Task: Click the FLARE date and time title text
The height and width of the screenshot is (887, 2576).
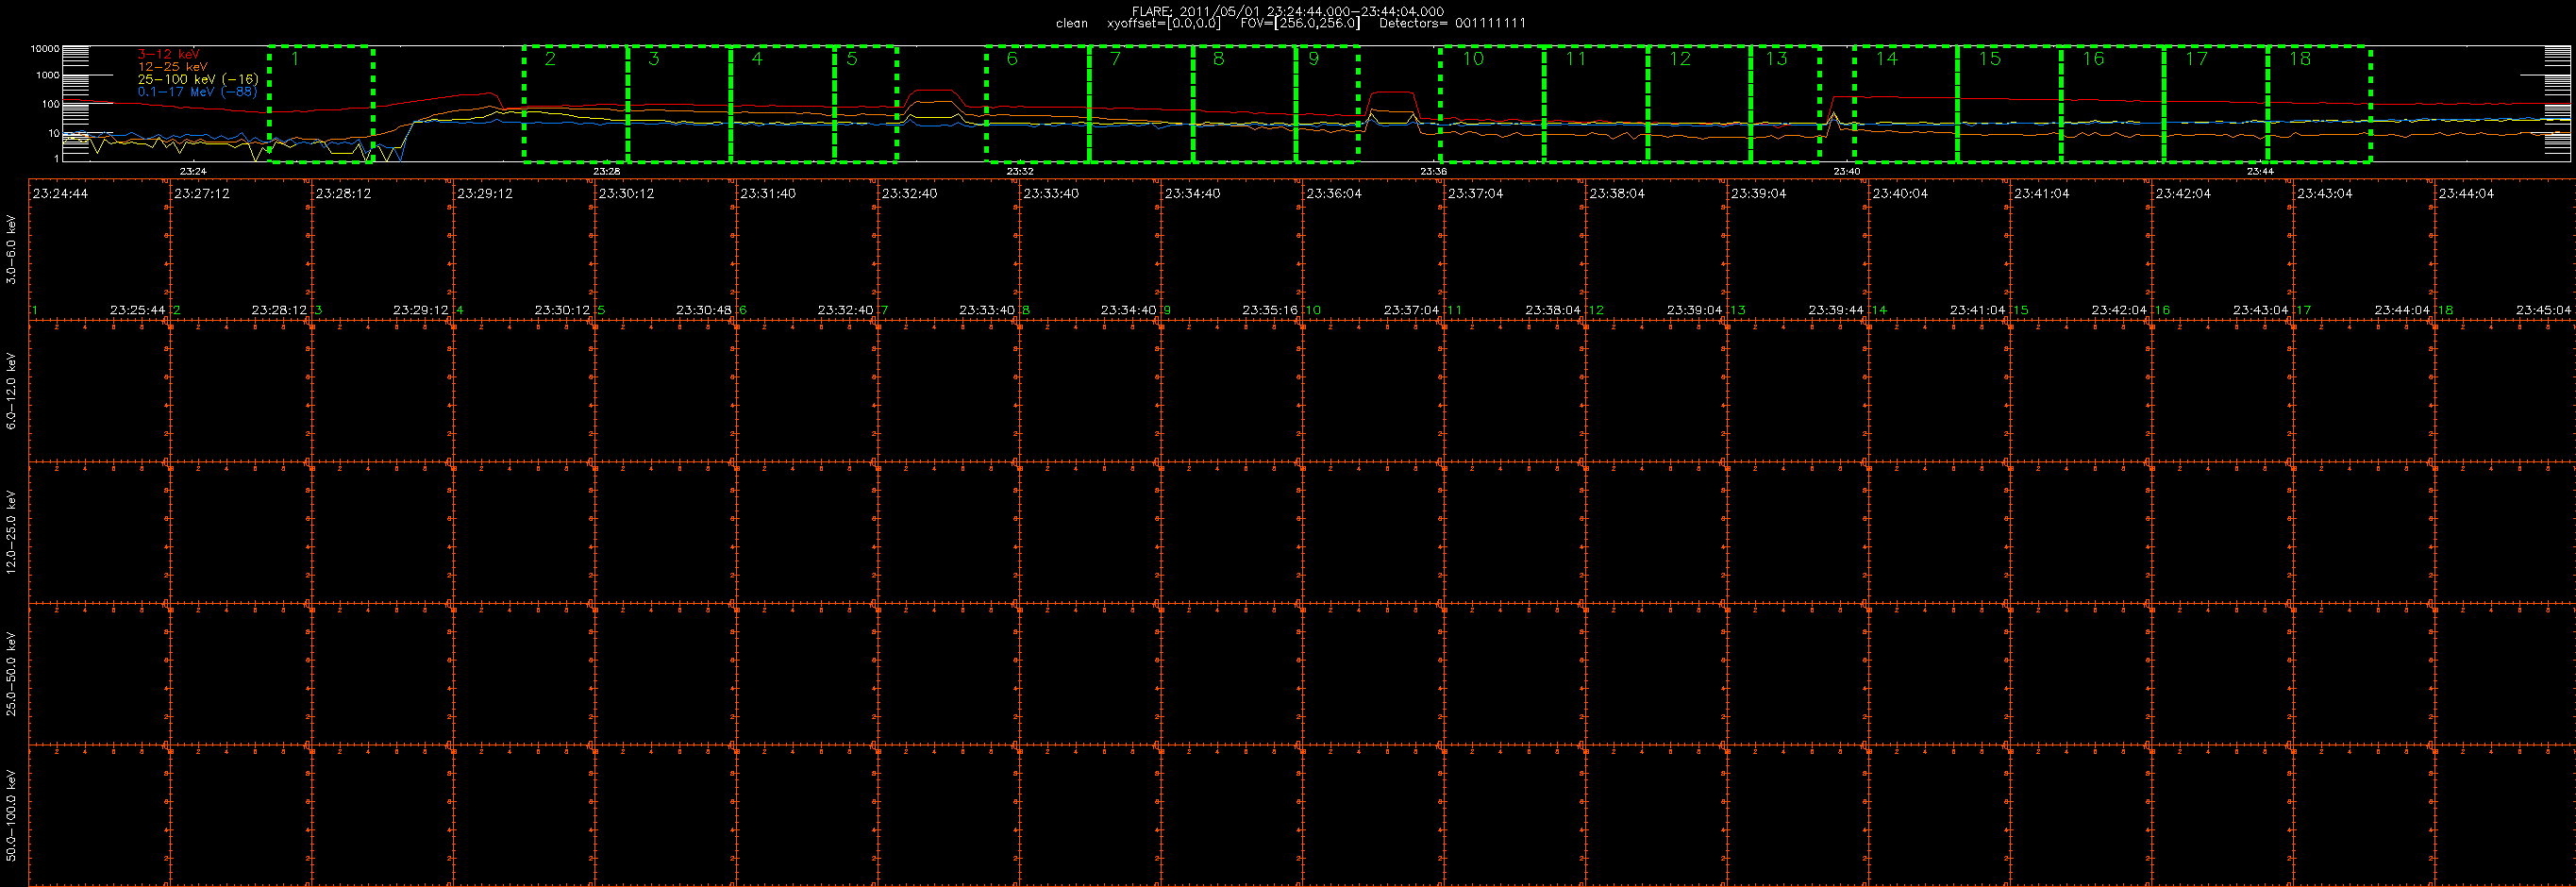Action: click(x=1288, y=11)
